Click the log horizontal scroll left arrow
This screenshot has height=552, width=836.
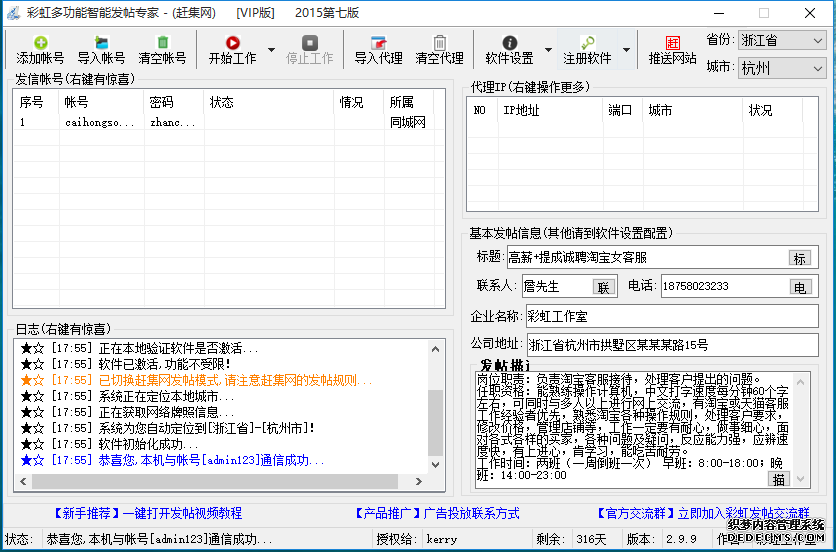pos(23,482)
